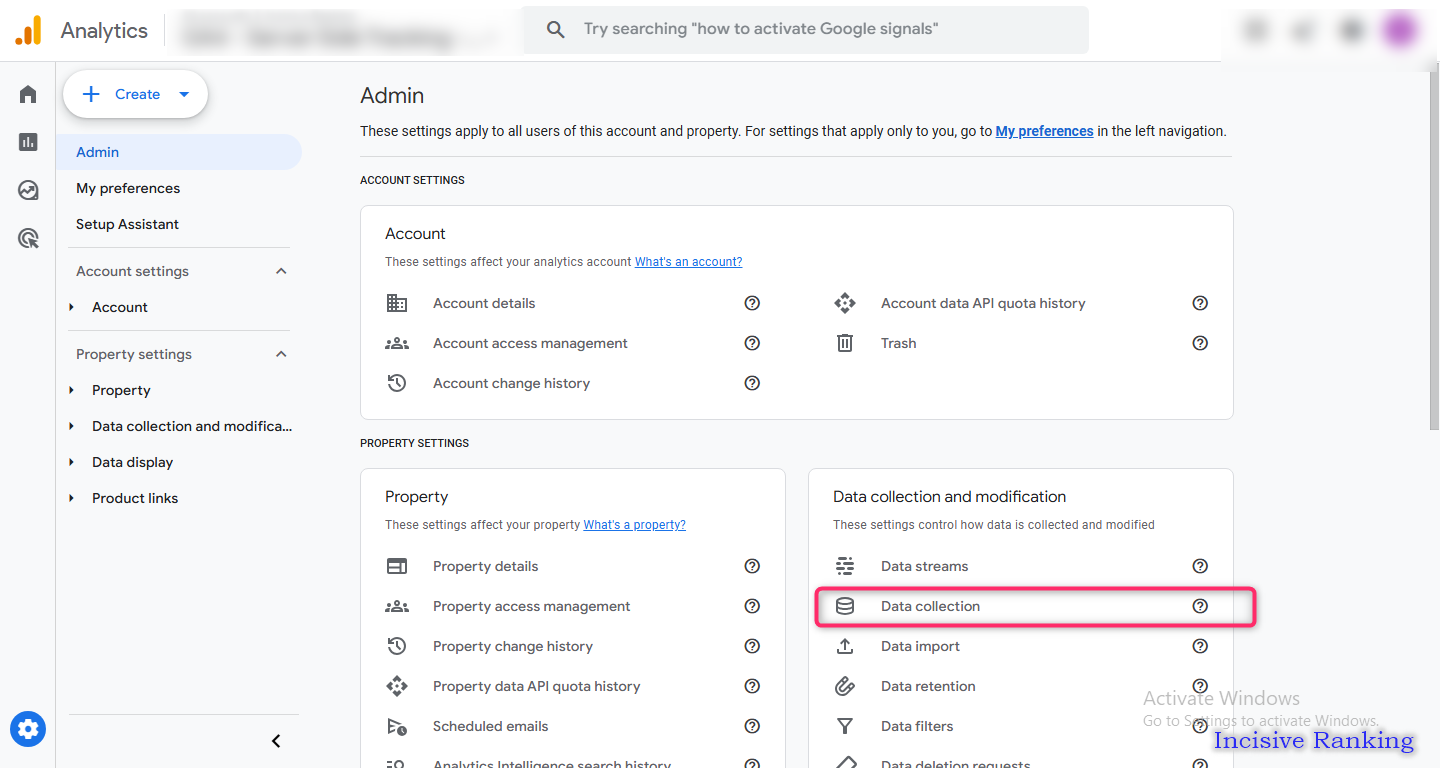Click the vertical page scrollbar
The height and width of the screenshot is (768, 1440).
click(x=1433, y=250)
